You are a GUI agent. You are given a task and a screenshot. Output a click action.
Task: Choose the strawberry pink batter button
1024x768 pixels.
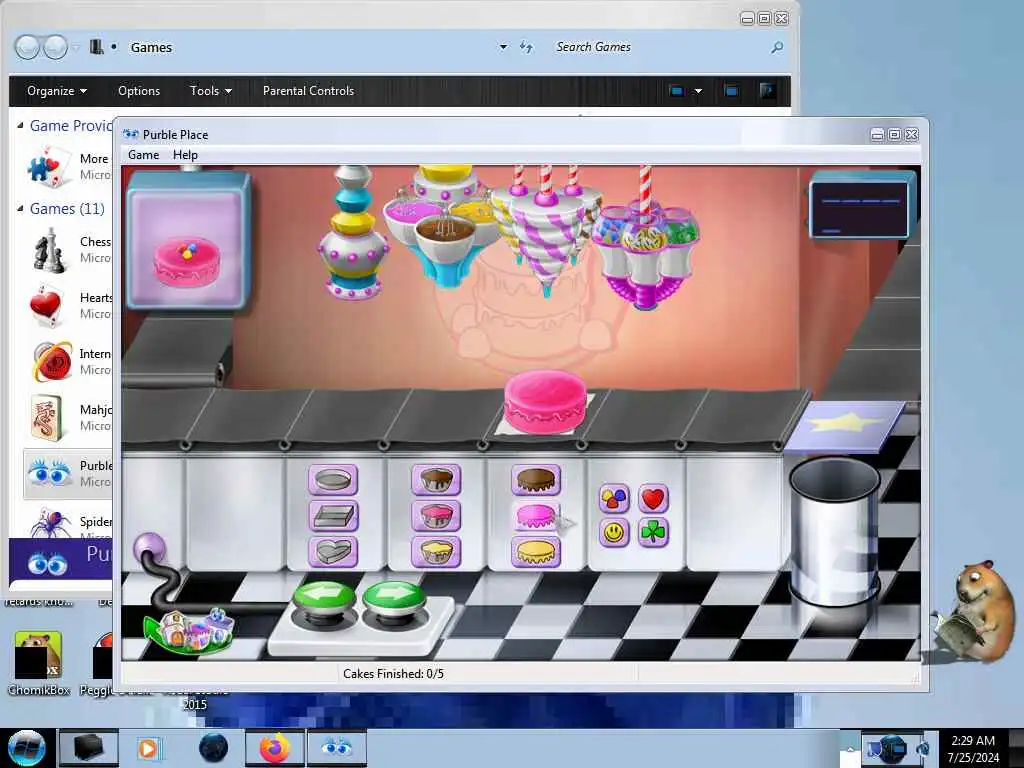[x=436, y=516]
